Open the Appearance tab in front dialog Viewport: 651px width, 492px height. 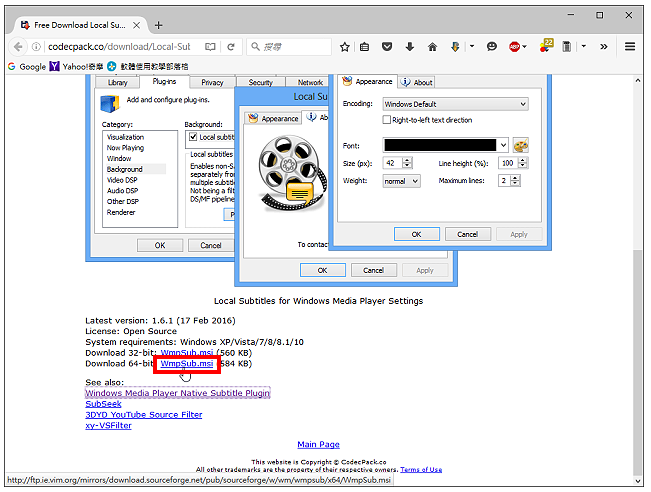[367, 81]
